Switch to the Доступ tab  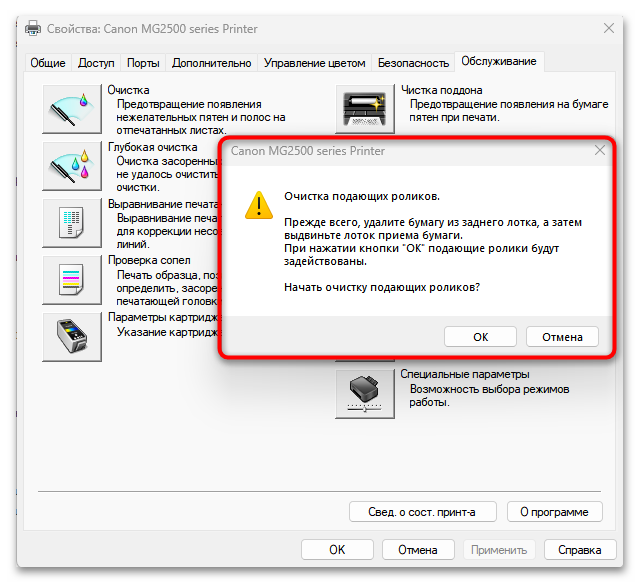96,63
